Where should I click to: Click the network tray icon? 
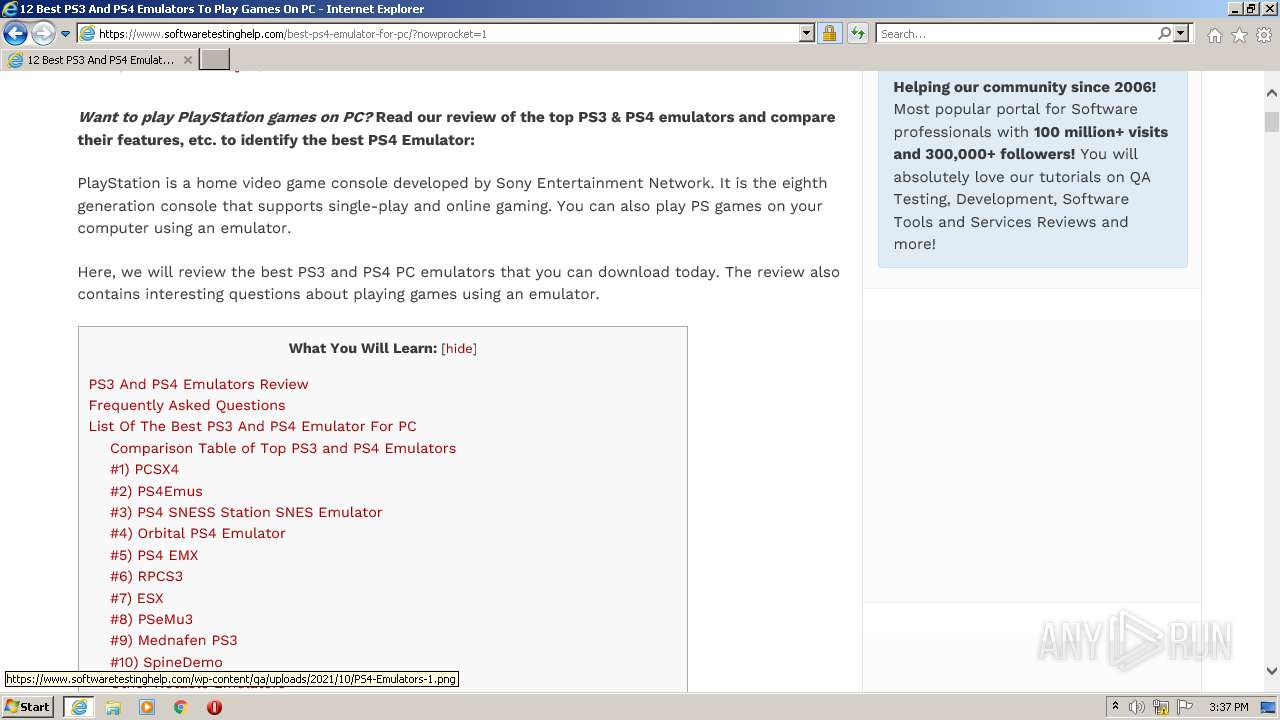[1161, 707]
